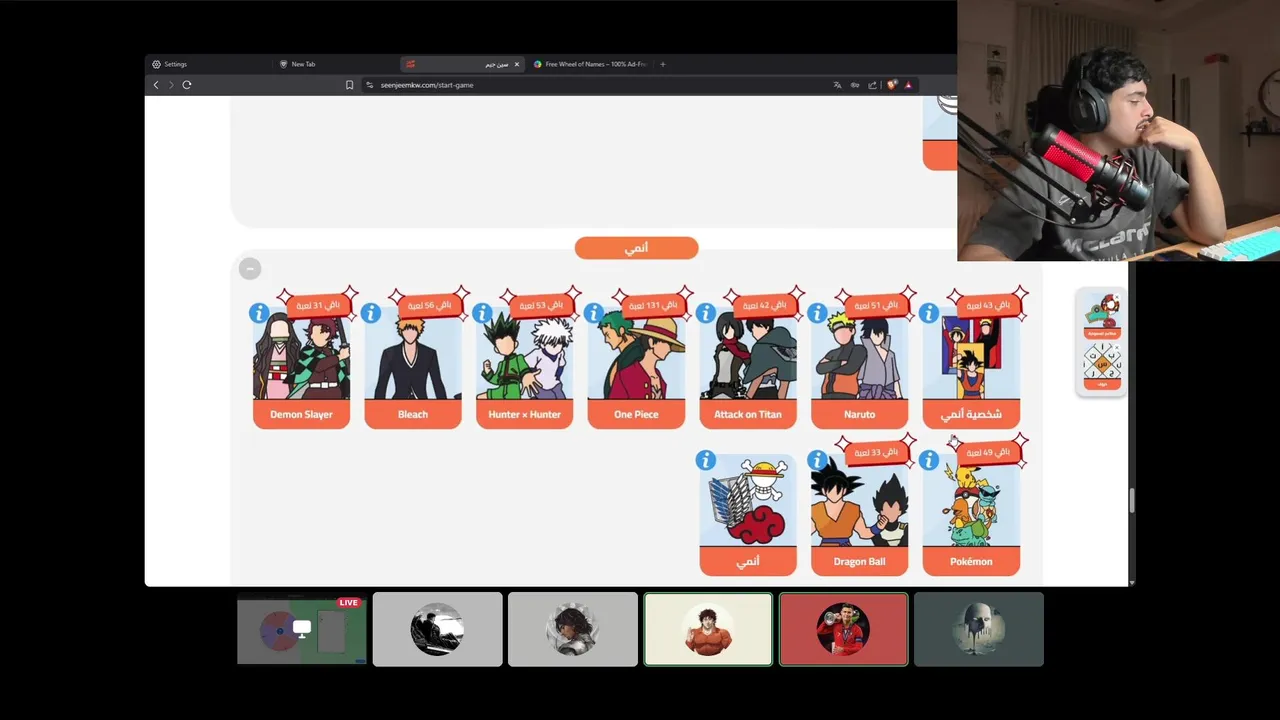Pick the Pokémon category
Image resolution: width=1280 pixels, height=720 pixels.
coord(971,515)
